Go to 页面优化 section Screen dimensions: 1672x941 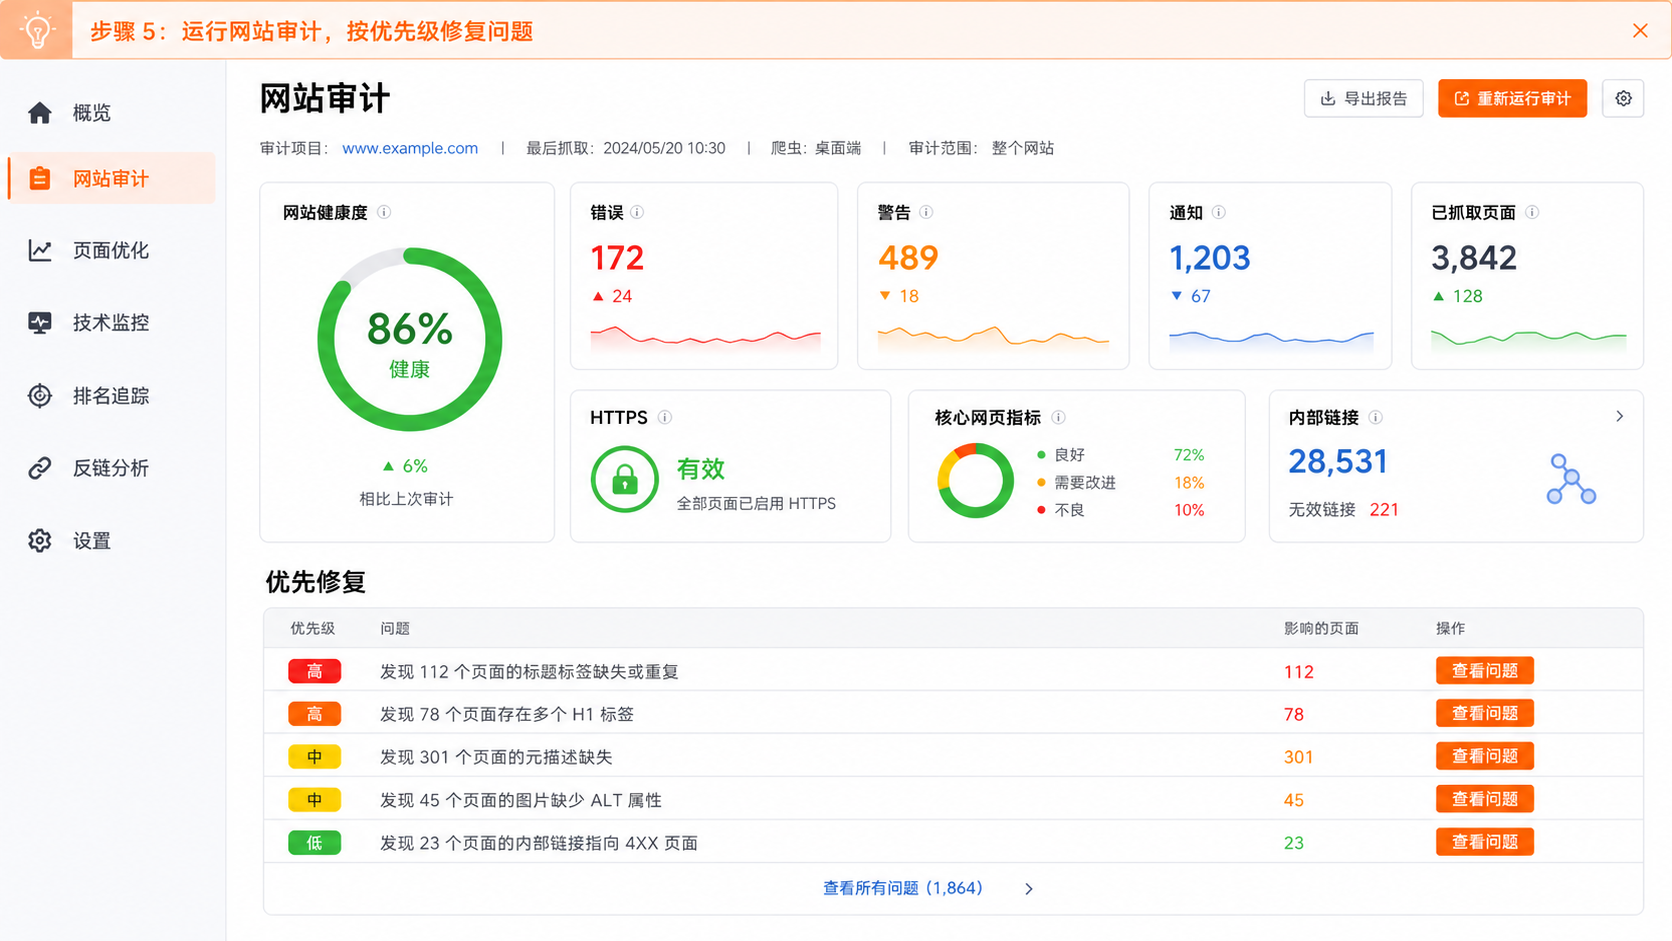click(111, 250)
